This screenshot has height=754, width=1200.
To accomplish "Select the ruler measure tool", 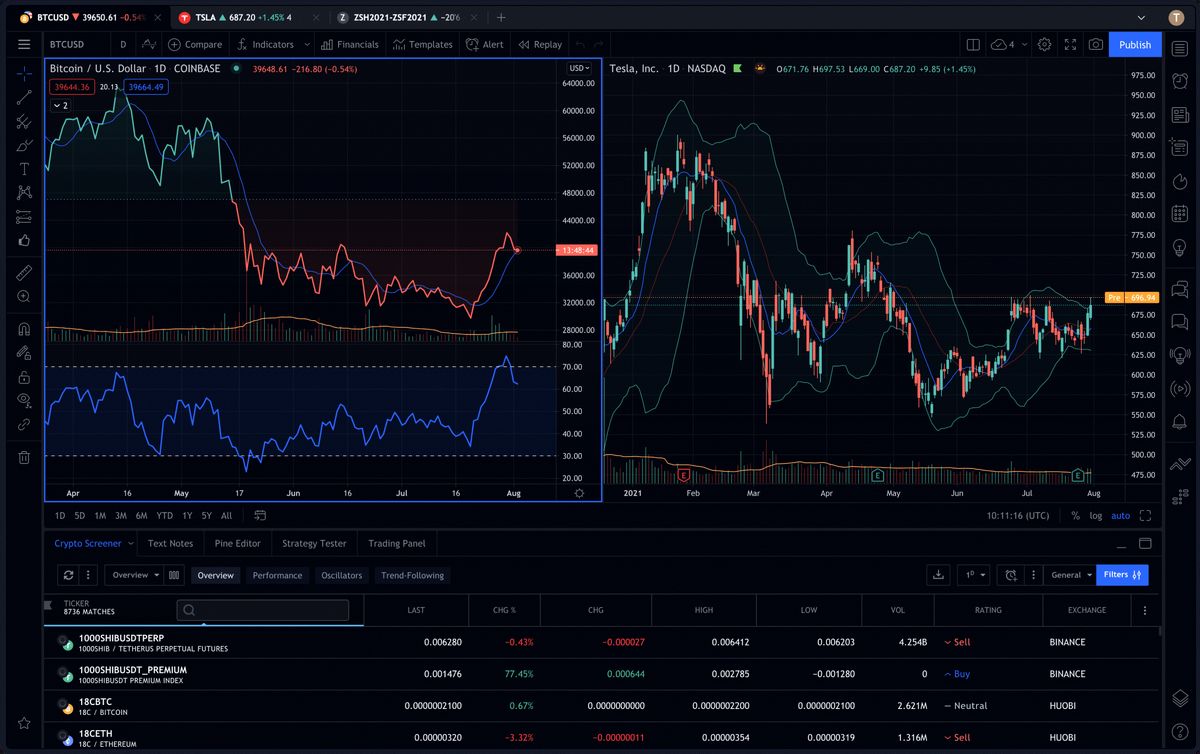I will click(24, 272).
